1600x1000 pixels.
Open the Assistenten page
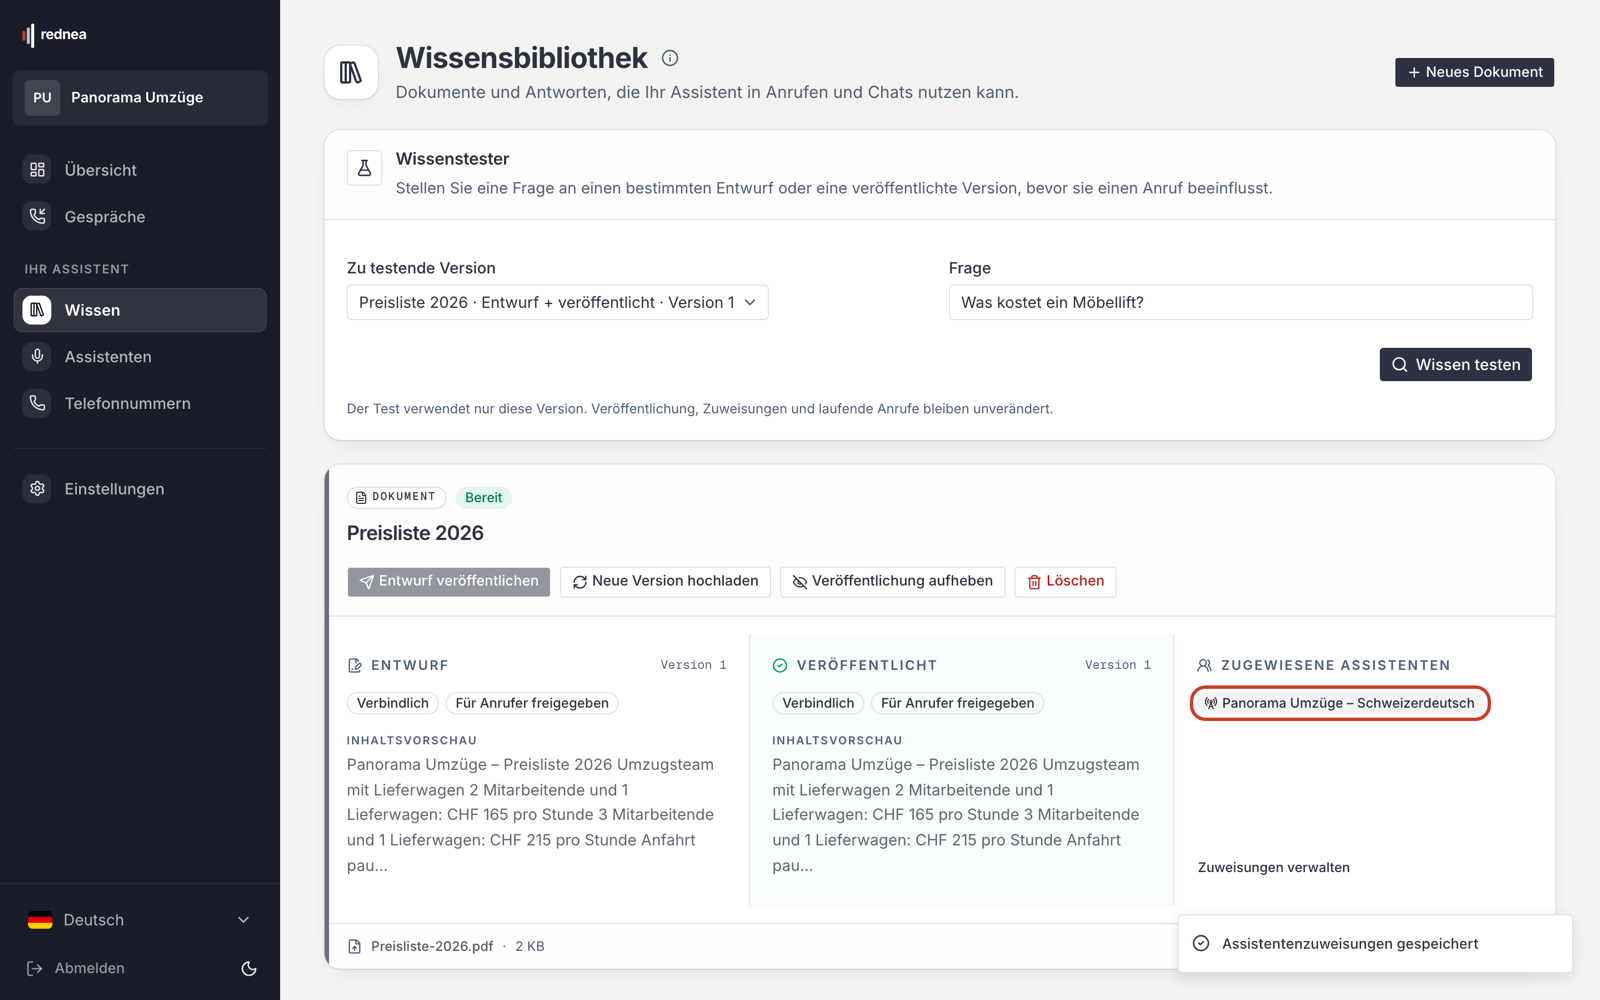click(x=140, y=357)
